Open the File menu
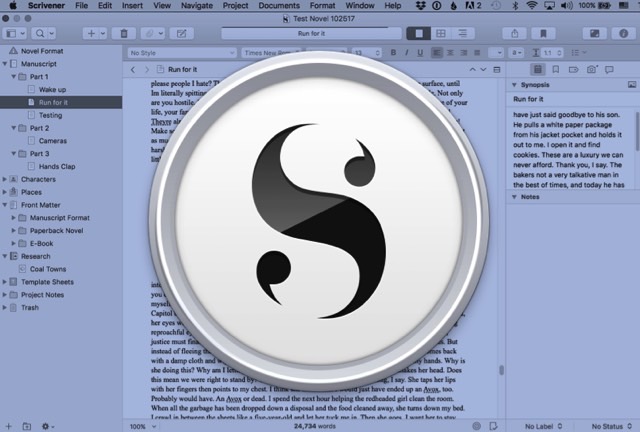 click(82, 6)
